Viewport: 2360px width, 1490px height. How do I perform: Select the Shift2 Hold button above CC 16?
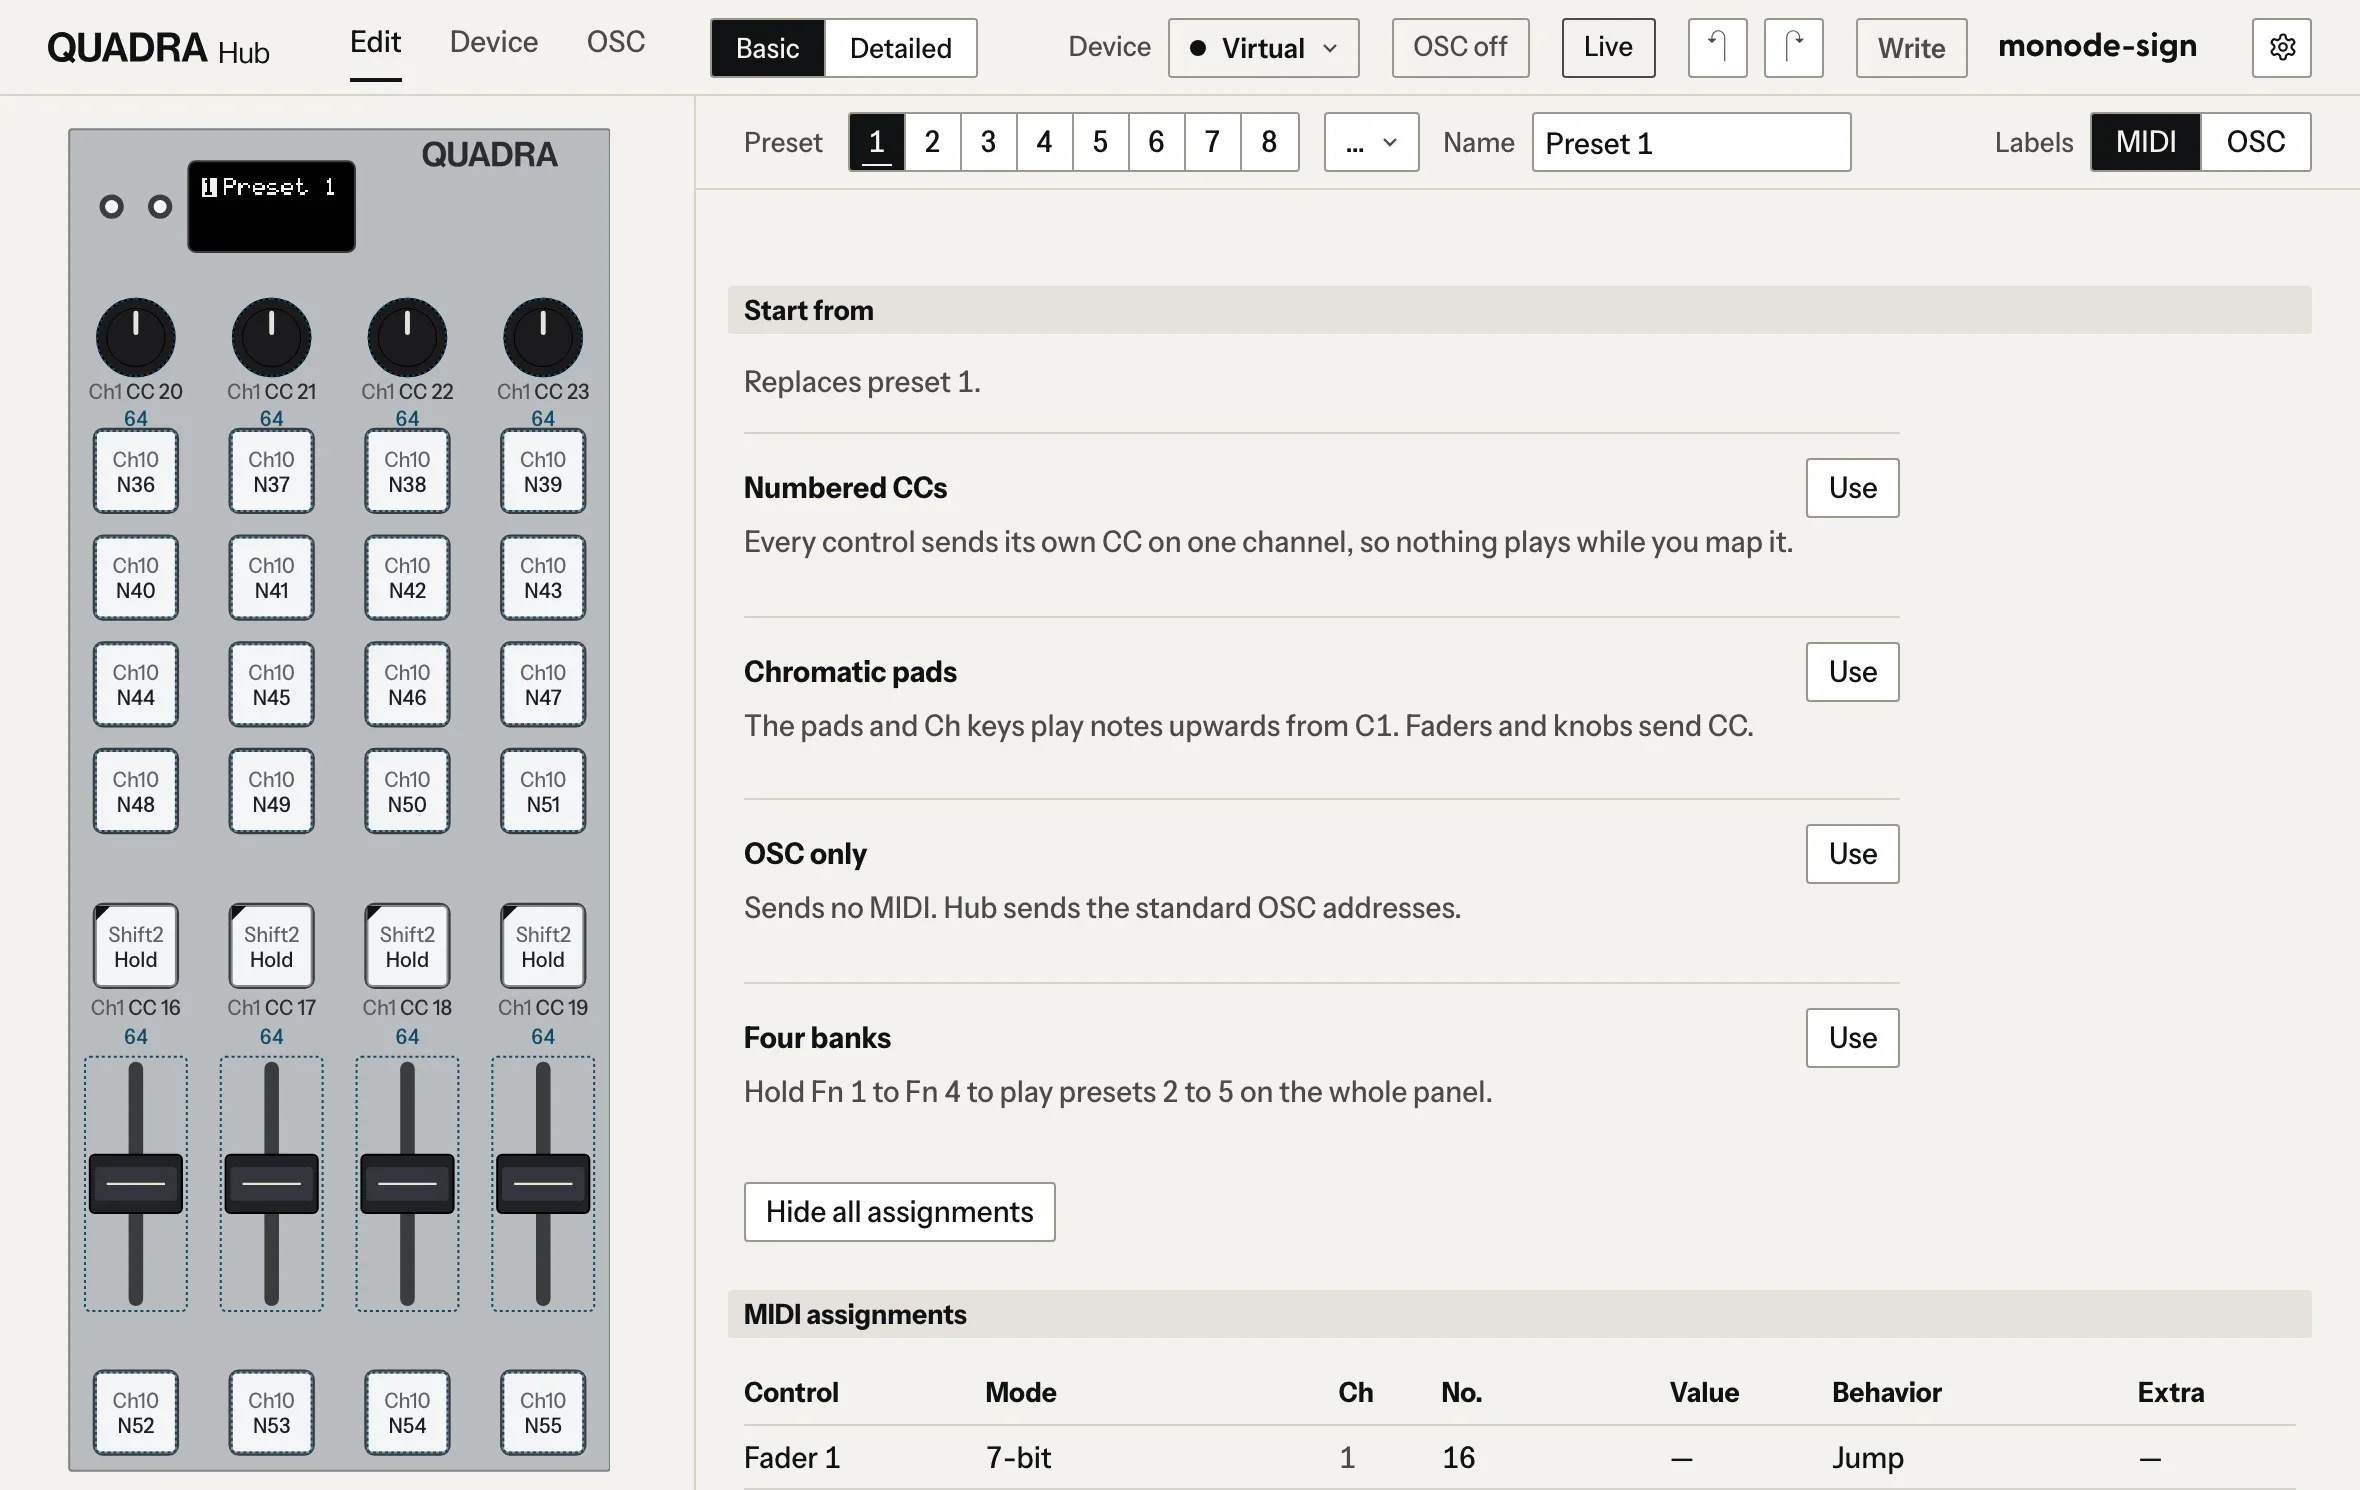136,946
